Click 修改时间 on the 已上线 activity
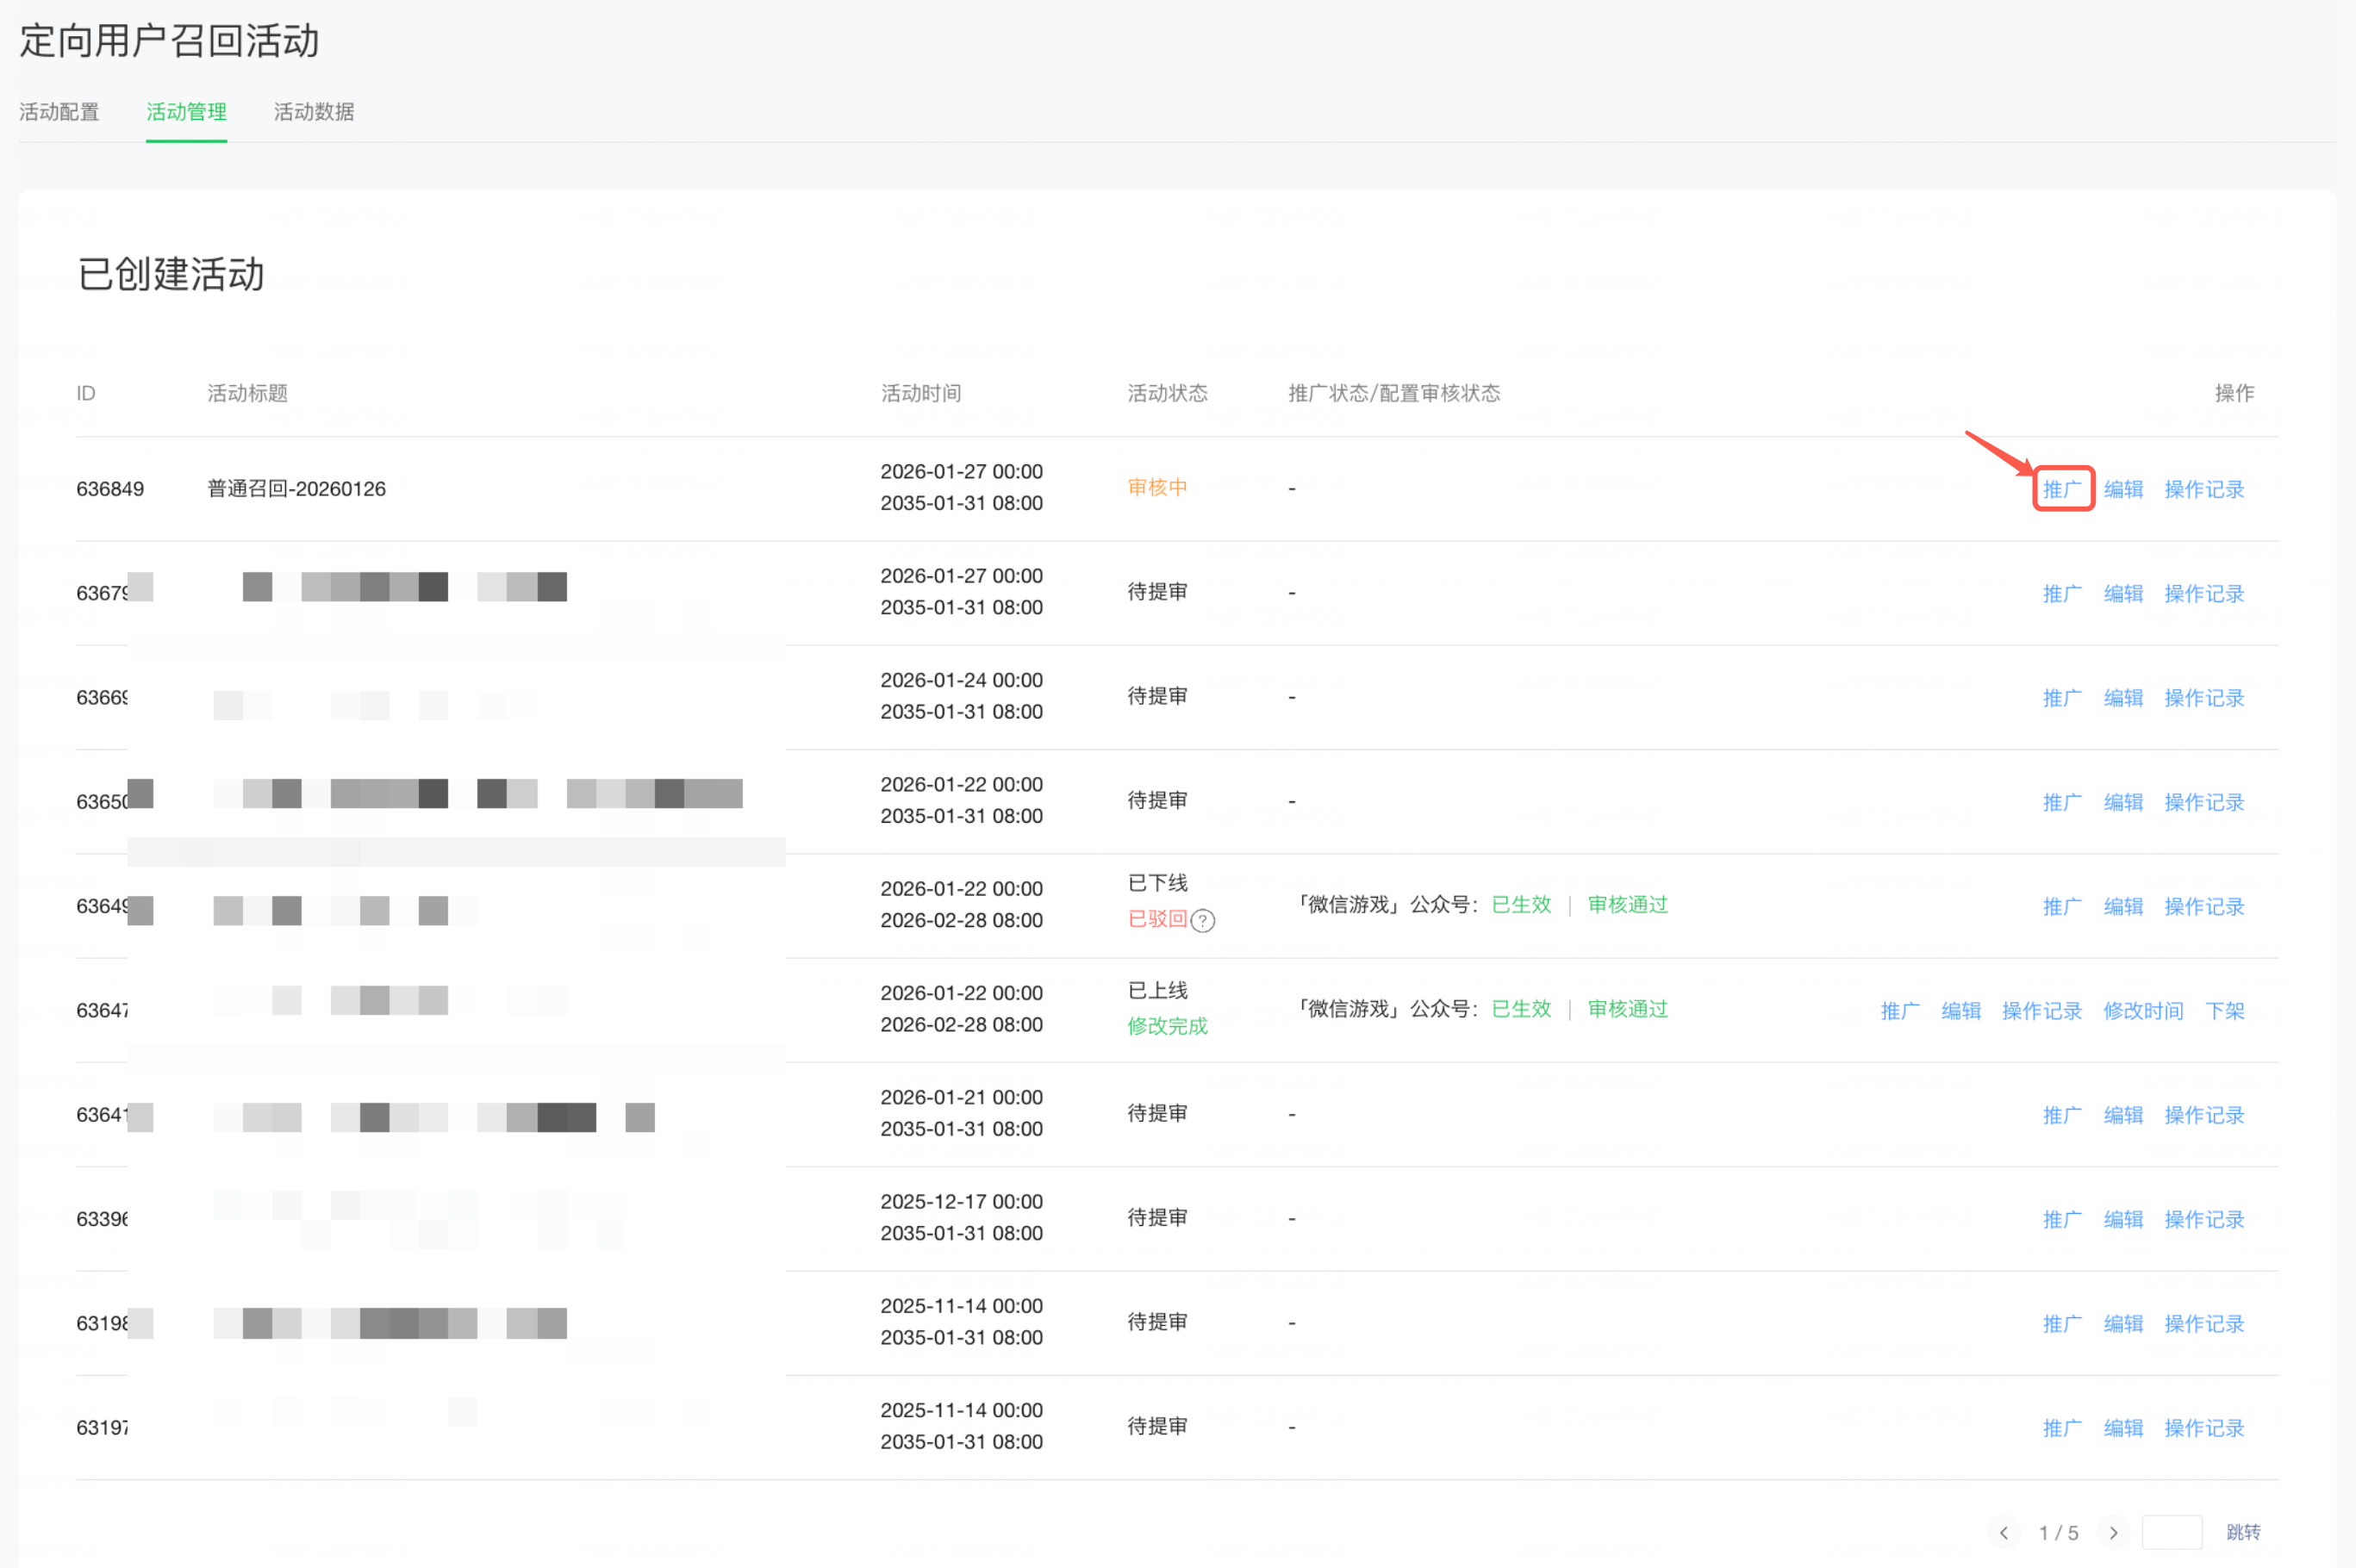Screen dimensions: 2356x1568 tap(2142, 1011)
